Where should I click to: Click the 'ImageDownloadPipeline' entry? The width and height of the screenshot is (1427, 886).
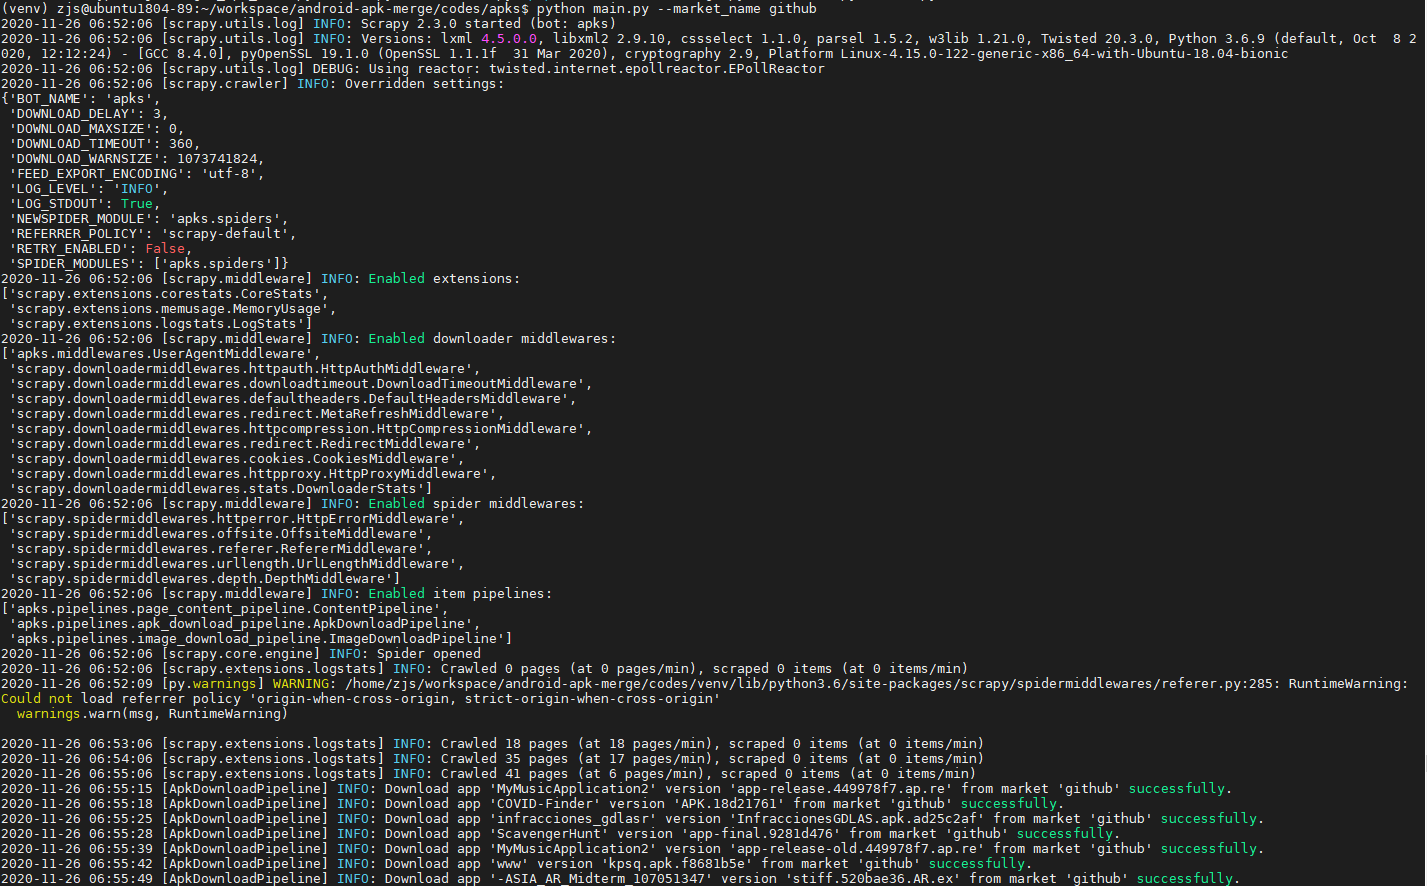pos(261,639)
